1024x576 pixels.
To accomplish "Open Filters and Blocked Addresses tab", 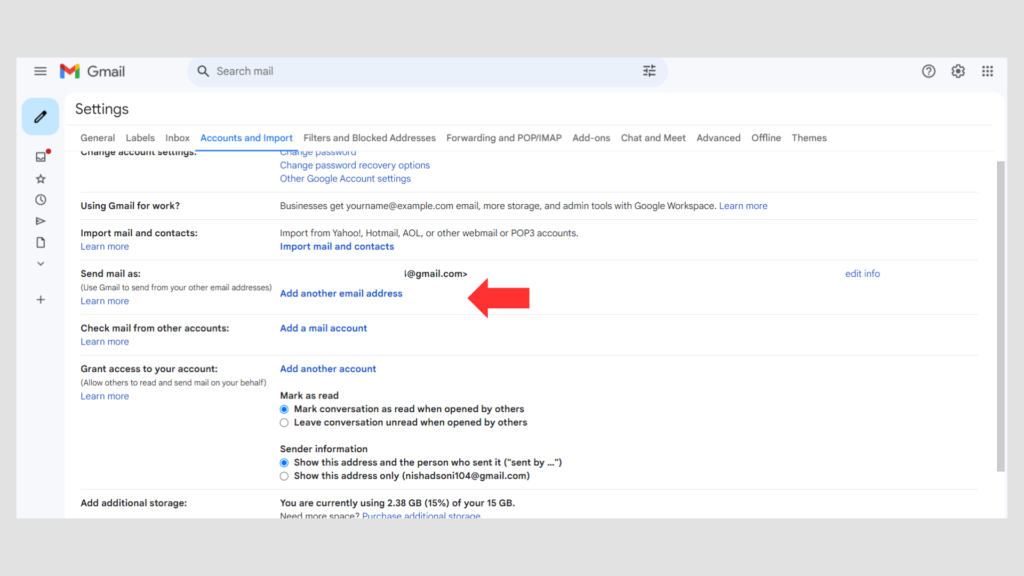I will click(369, 138).
